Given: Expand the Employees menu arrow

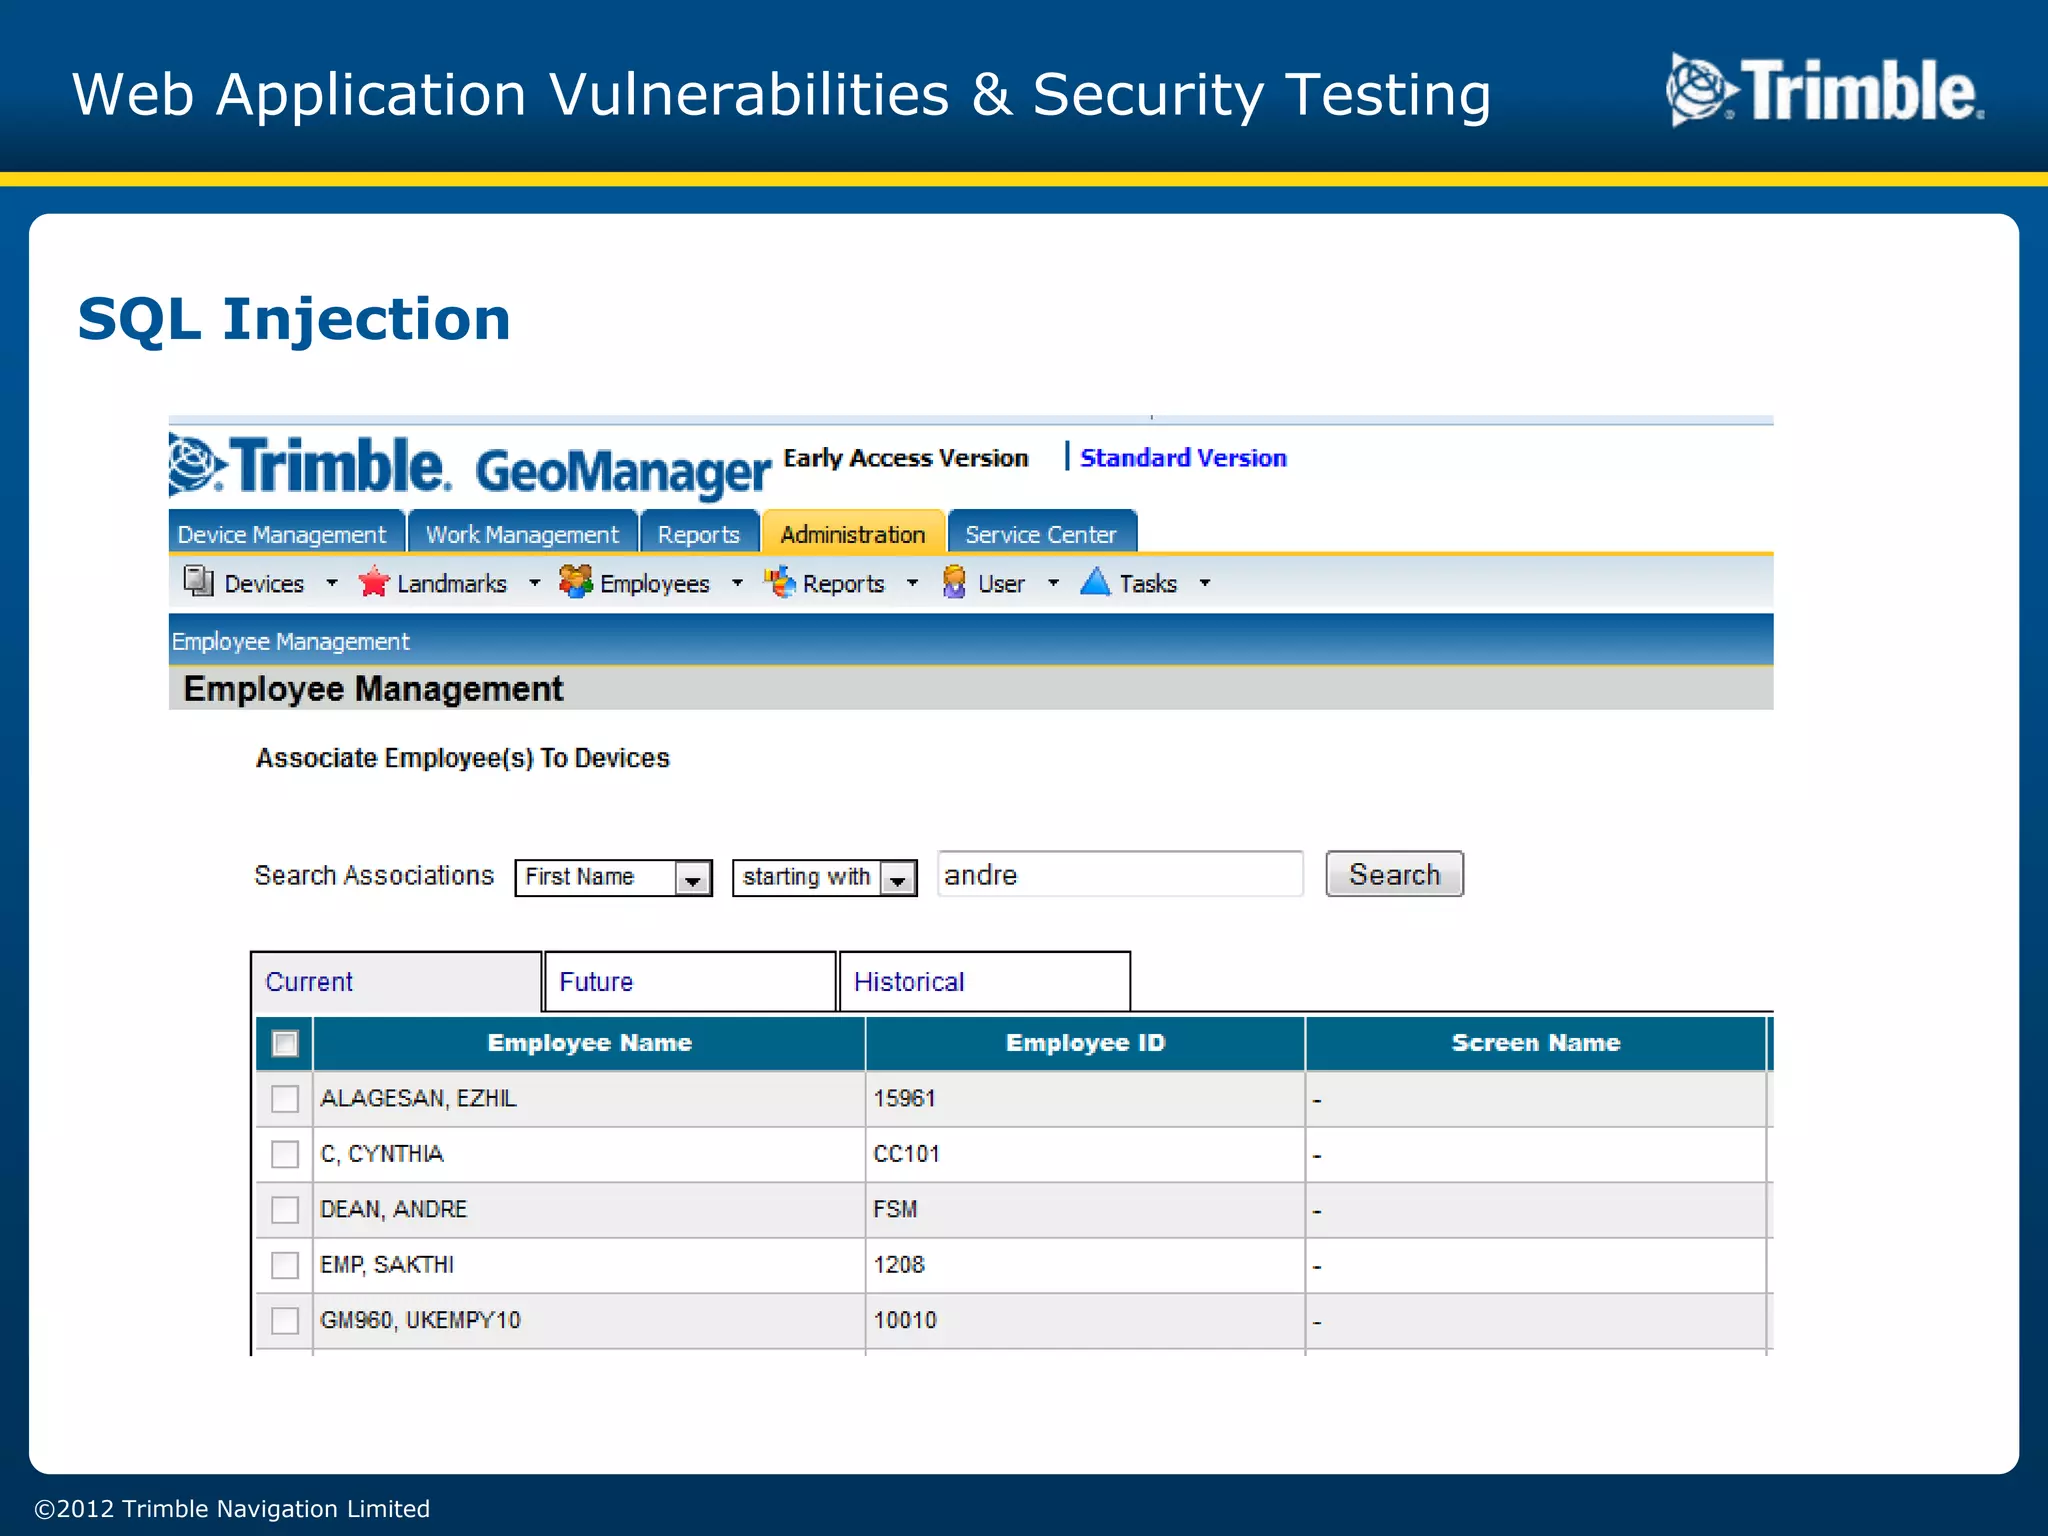Looking at the screenshot, I should [737, 582].
